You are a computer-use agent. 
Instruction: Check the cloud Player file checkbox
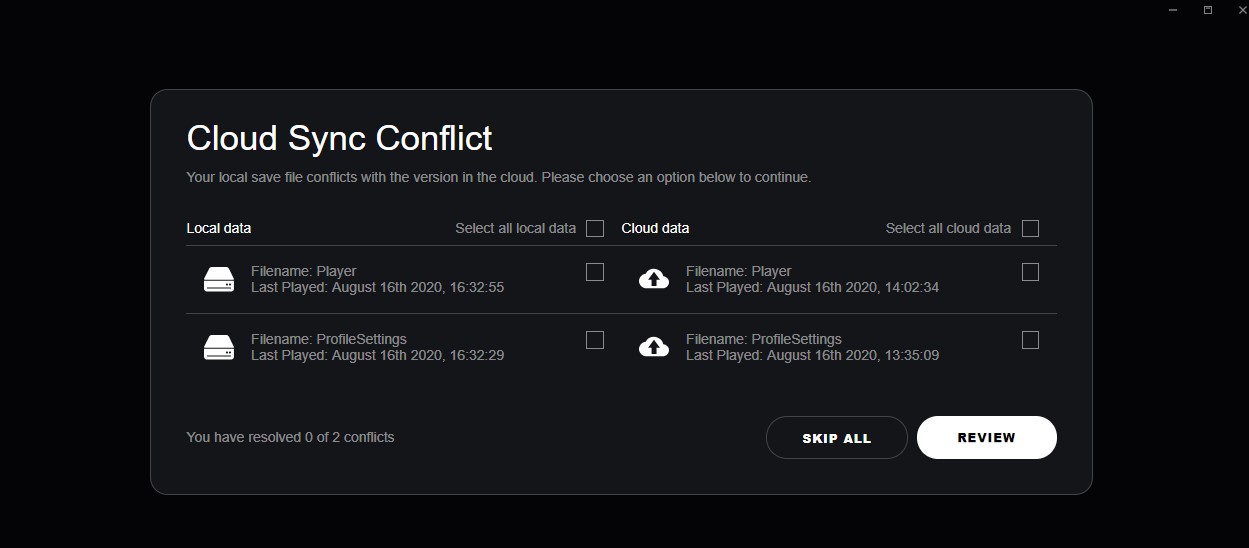[1031, 272]
